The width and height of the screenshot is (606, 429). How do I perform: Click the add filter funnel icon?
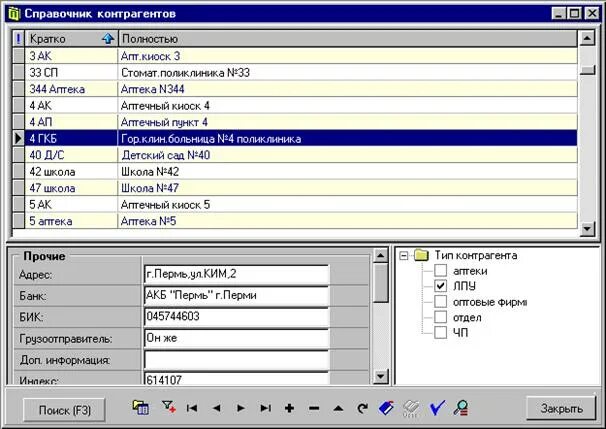tap(169, 407)
